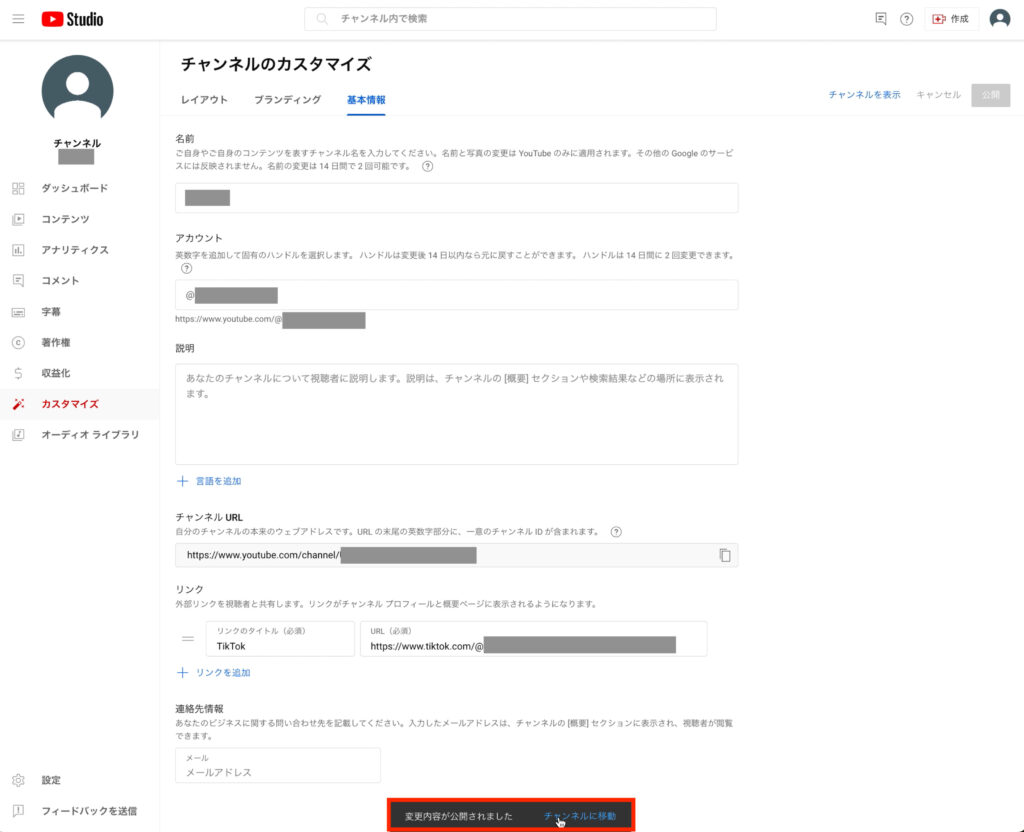Open the hamburger navigation menu
The height and width of the screenshot is (832, 1024).
tap(18, 19)
